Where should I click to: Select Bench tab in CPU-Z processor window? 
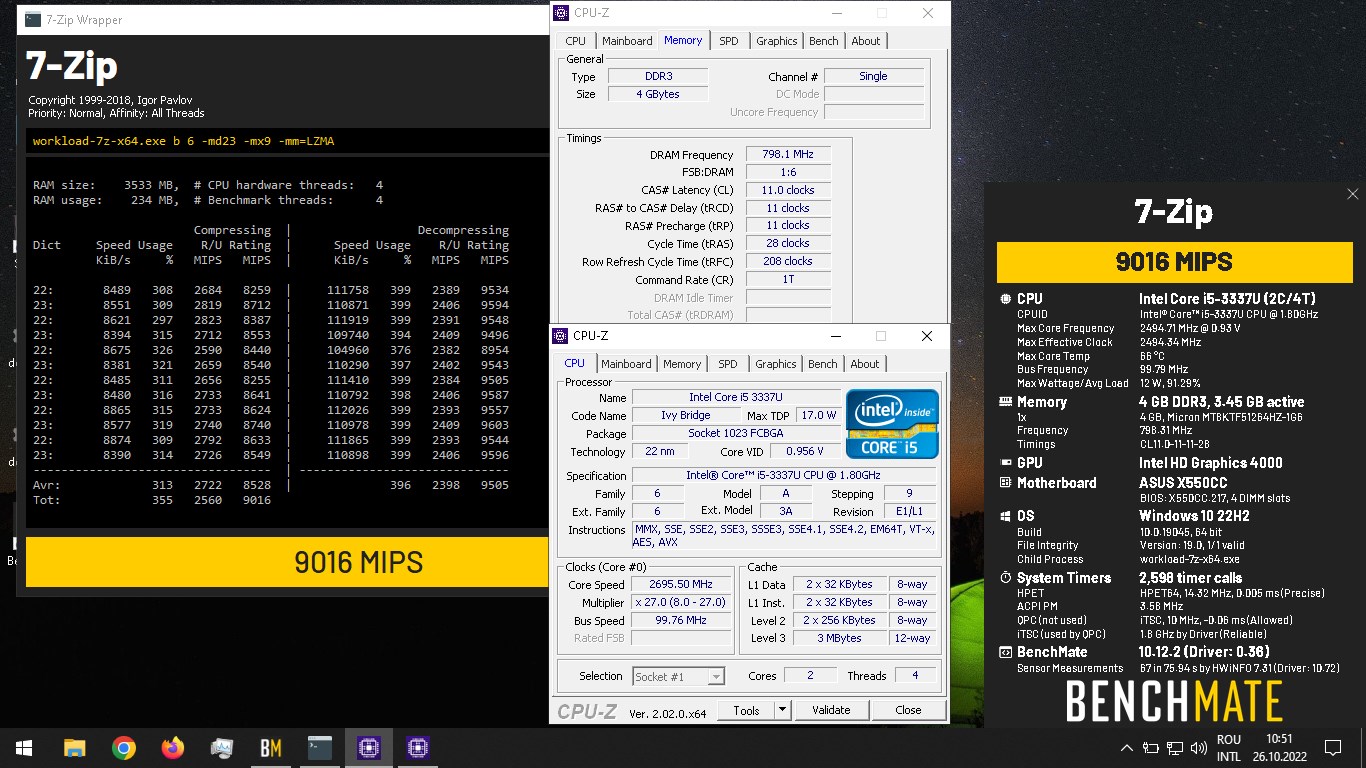pos(823,364)
